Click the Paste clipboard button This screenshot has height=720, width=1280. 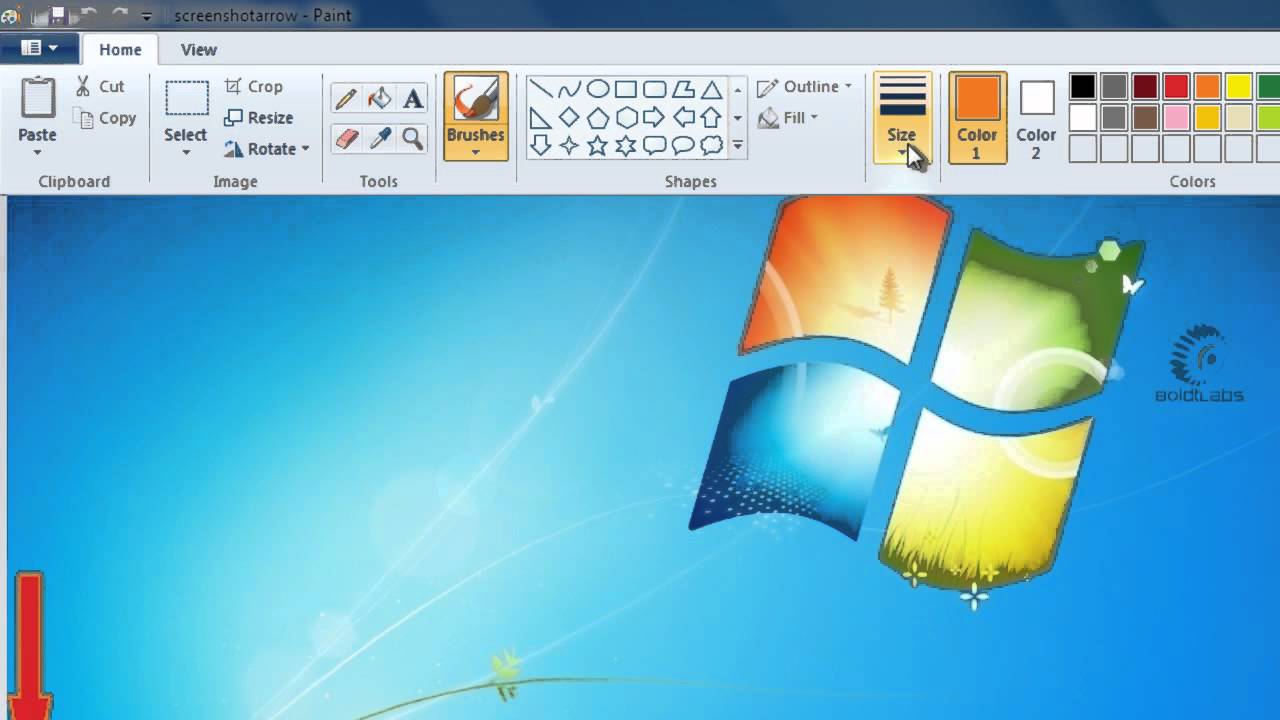coord(38,110)
